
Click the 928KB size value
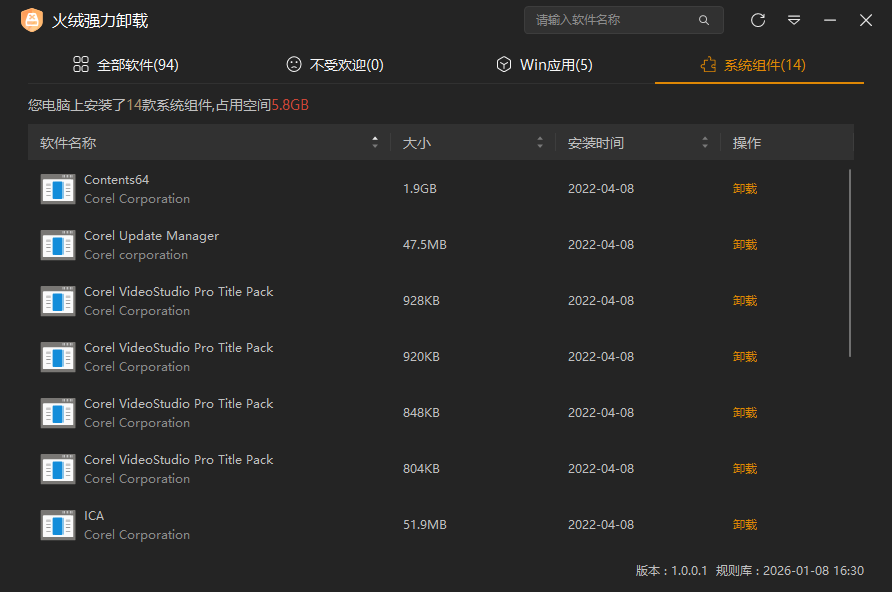click(x=422, y=301)
